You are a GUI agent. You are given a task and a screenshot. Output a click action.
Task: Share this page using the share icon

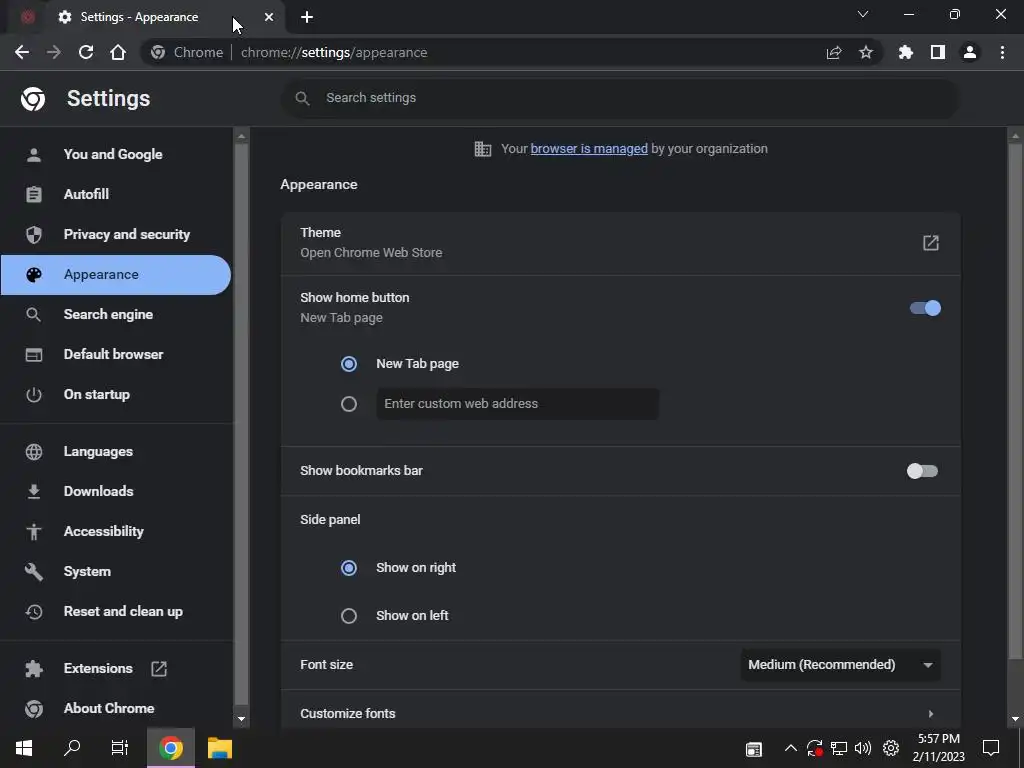834,52
